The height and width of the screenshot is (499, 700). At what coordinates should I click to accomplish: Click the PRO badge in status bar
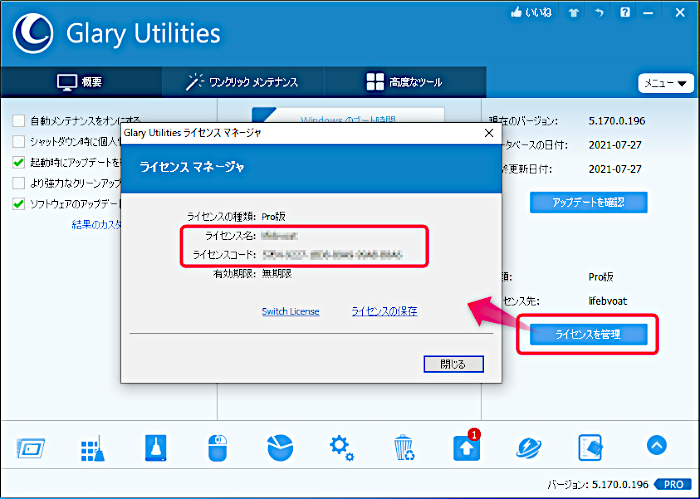[x=674, y=484]
